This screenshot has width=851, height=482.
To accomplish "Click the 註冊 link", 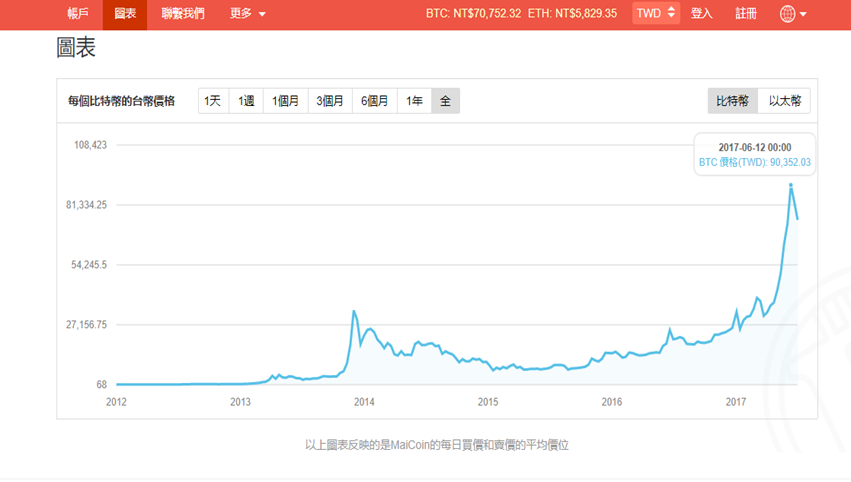I will click(x=746, y=14).
